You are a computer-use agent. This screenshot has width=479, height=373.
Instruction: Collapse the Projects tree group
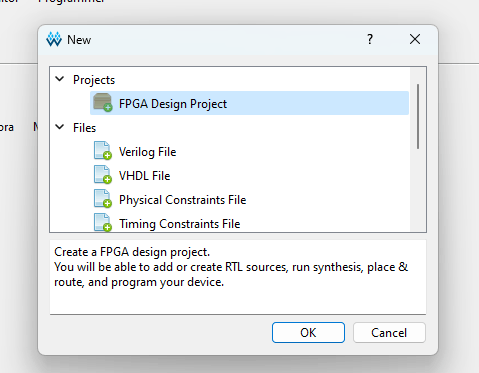click(60, 79)
